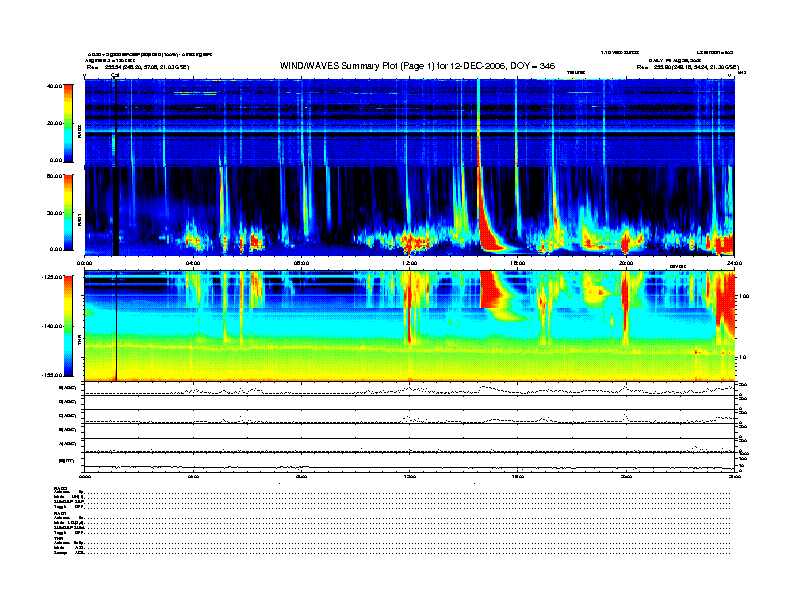Click the -155.00 label on TNR scale
The width and height of the screenshot is (792, 612).
pos(52,375)
